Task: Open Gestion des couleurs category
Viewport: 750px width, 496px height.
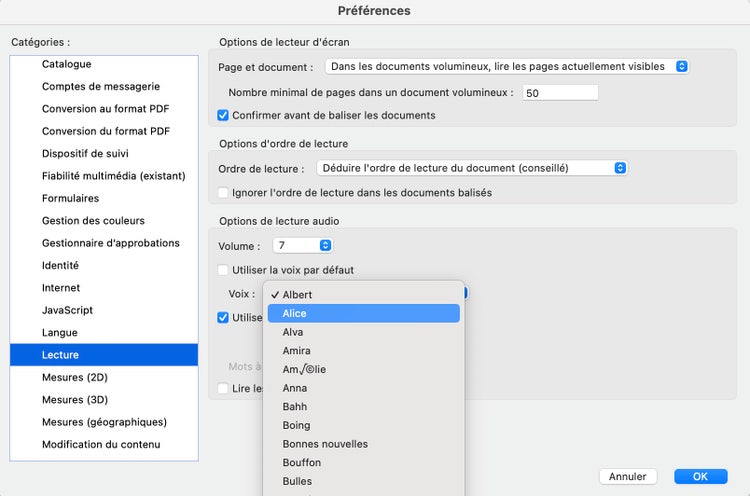Action: (x=93, y=221)
